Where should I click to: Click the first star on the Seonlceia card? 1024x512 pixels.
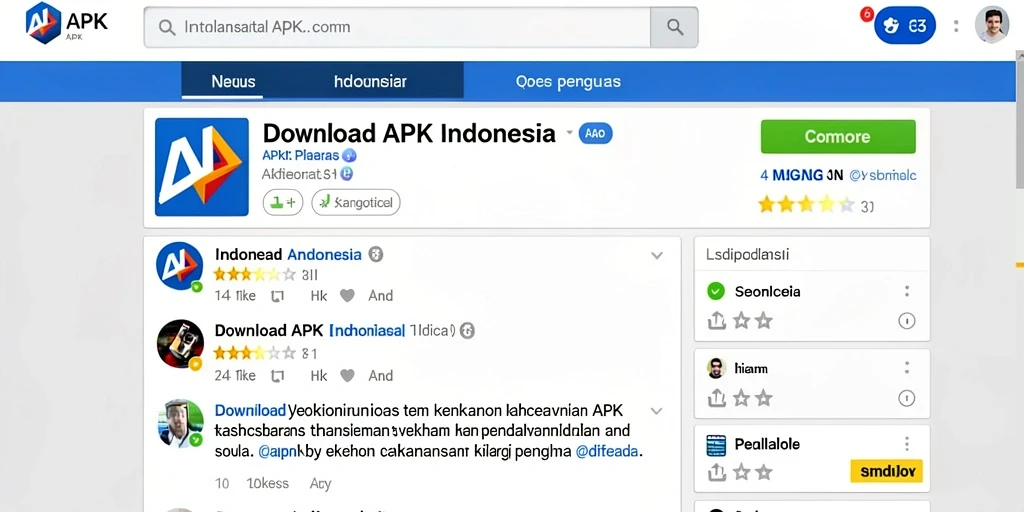(741, 321)
